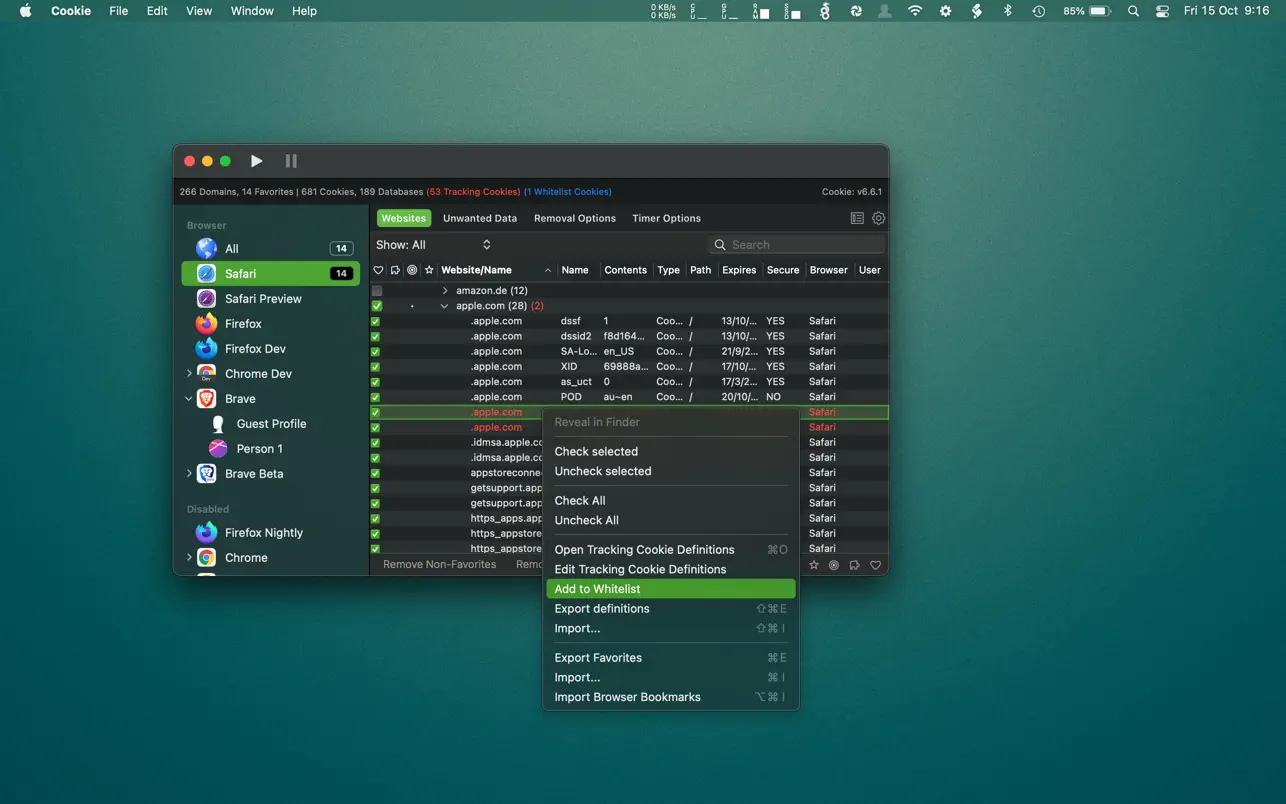Select the Firefox browser icon in the sidebar
Viewport: 1286px width, 804px height.
point(207,324)
